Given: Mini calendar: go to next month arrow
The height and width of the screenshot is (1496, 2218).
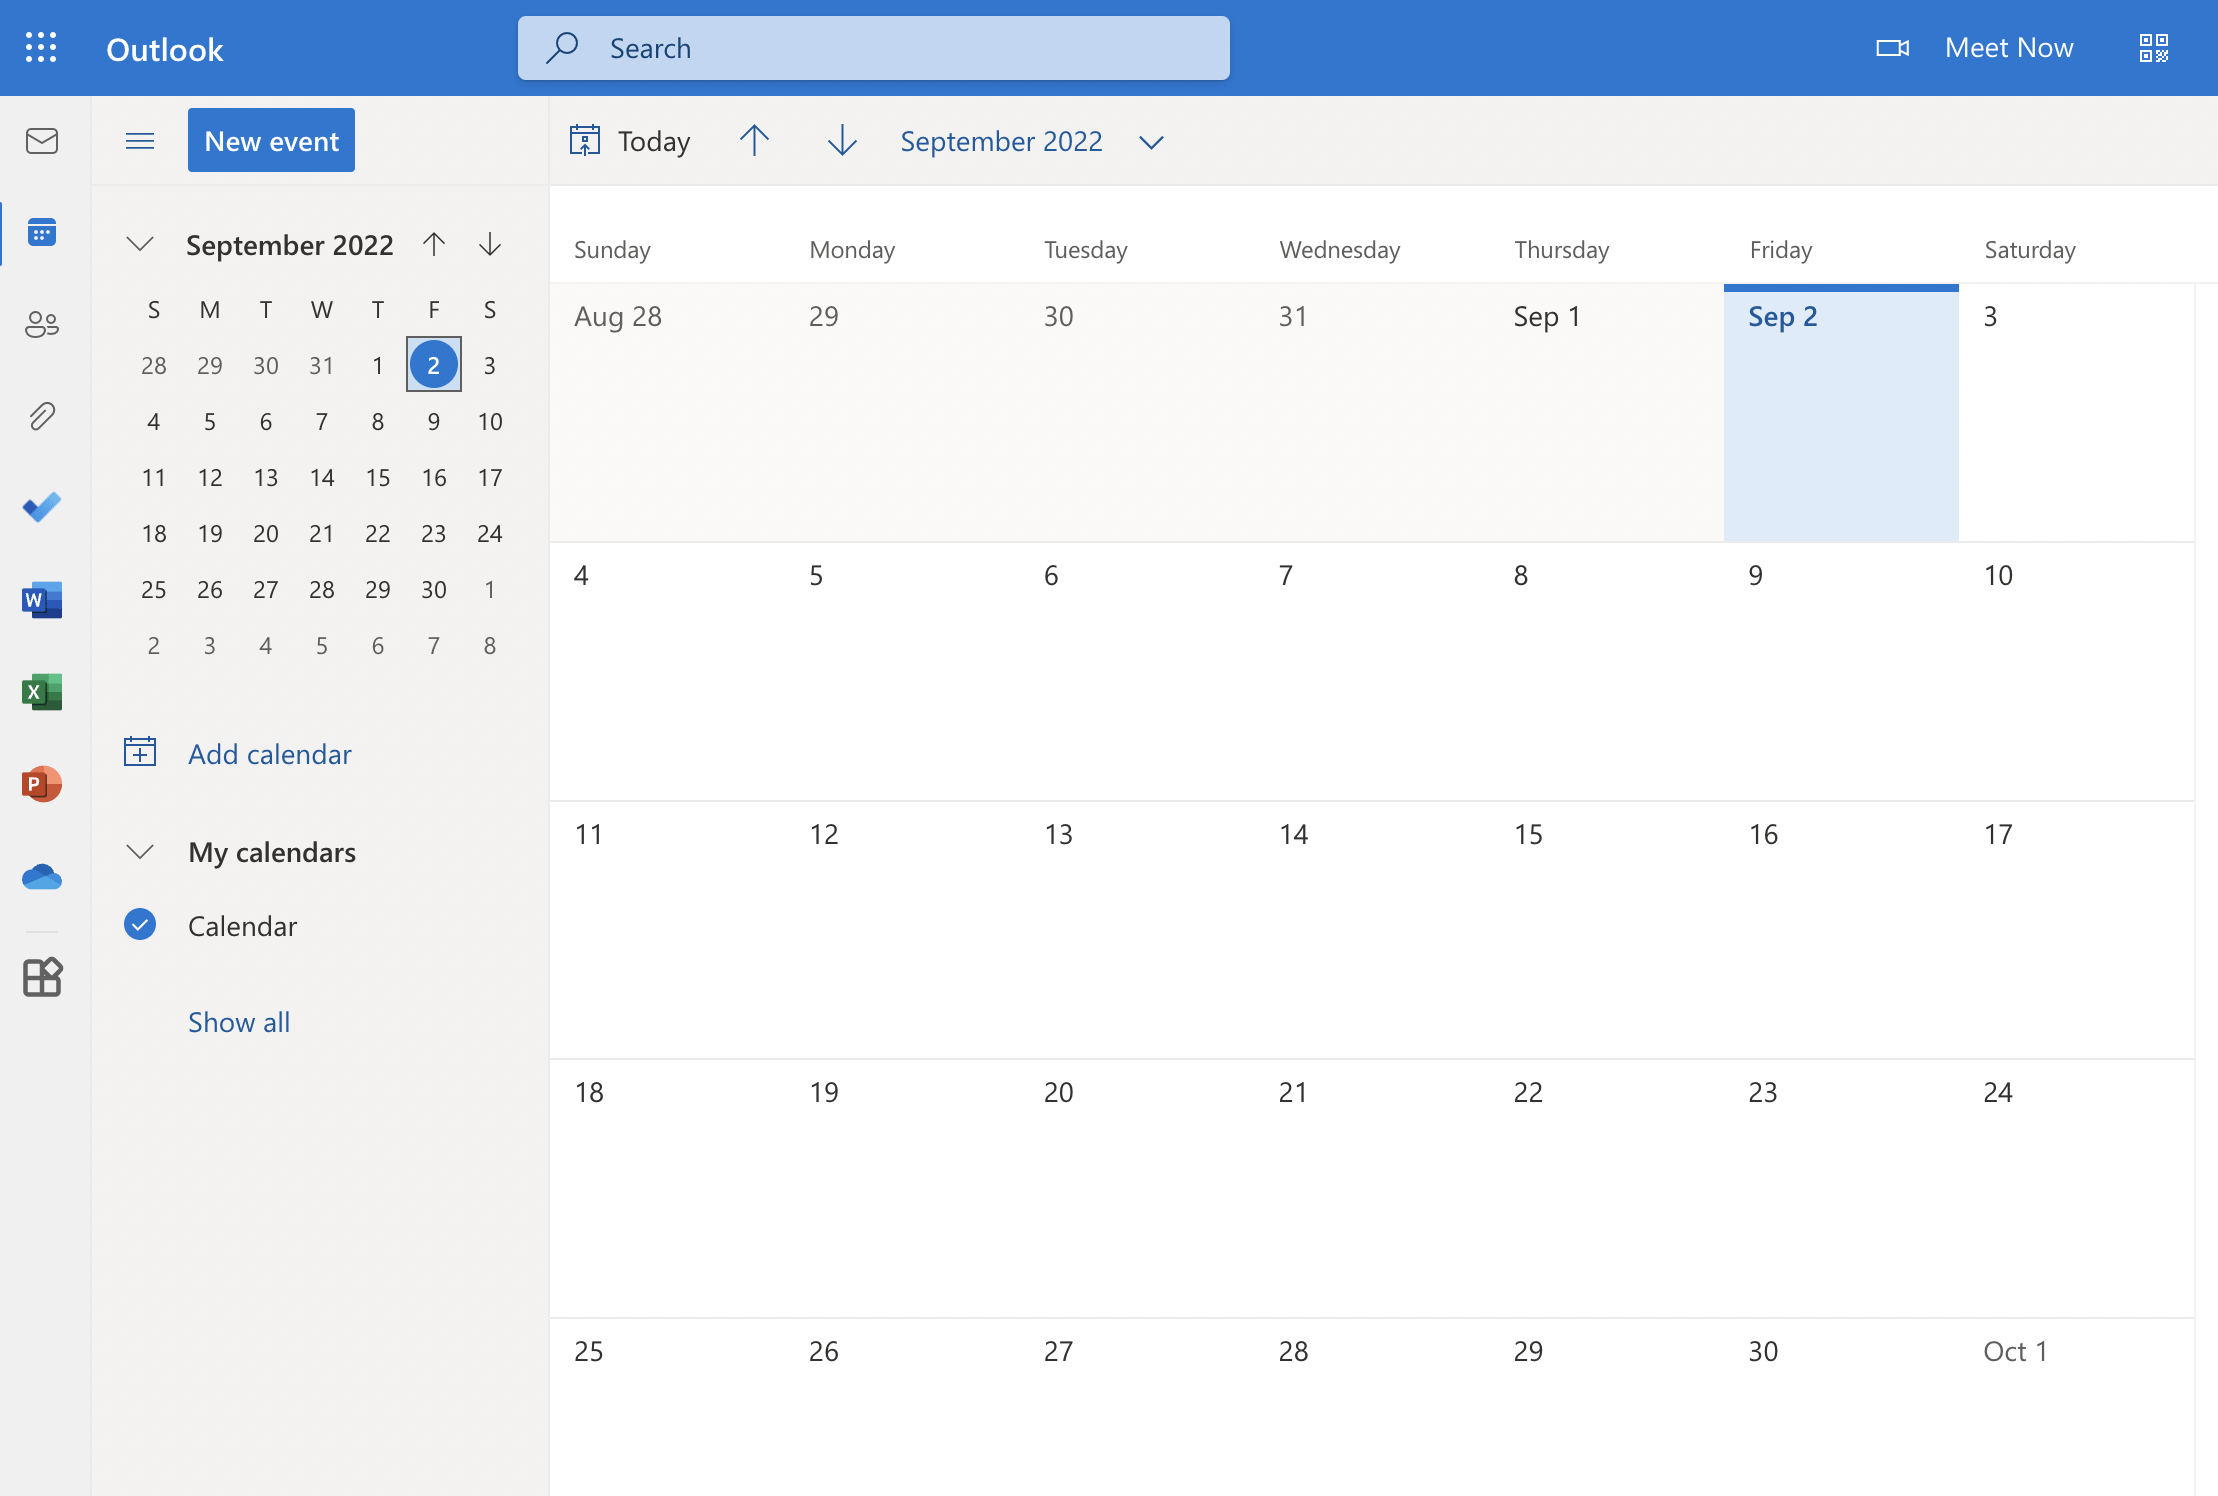Looking at the screenshot, I should [x=490, y=244].
